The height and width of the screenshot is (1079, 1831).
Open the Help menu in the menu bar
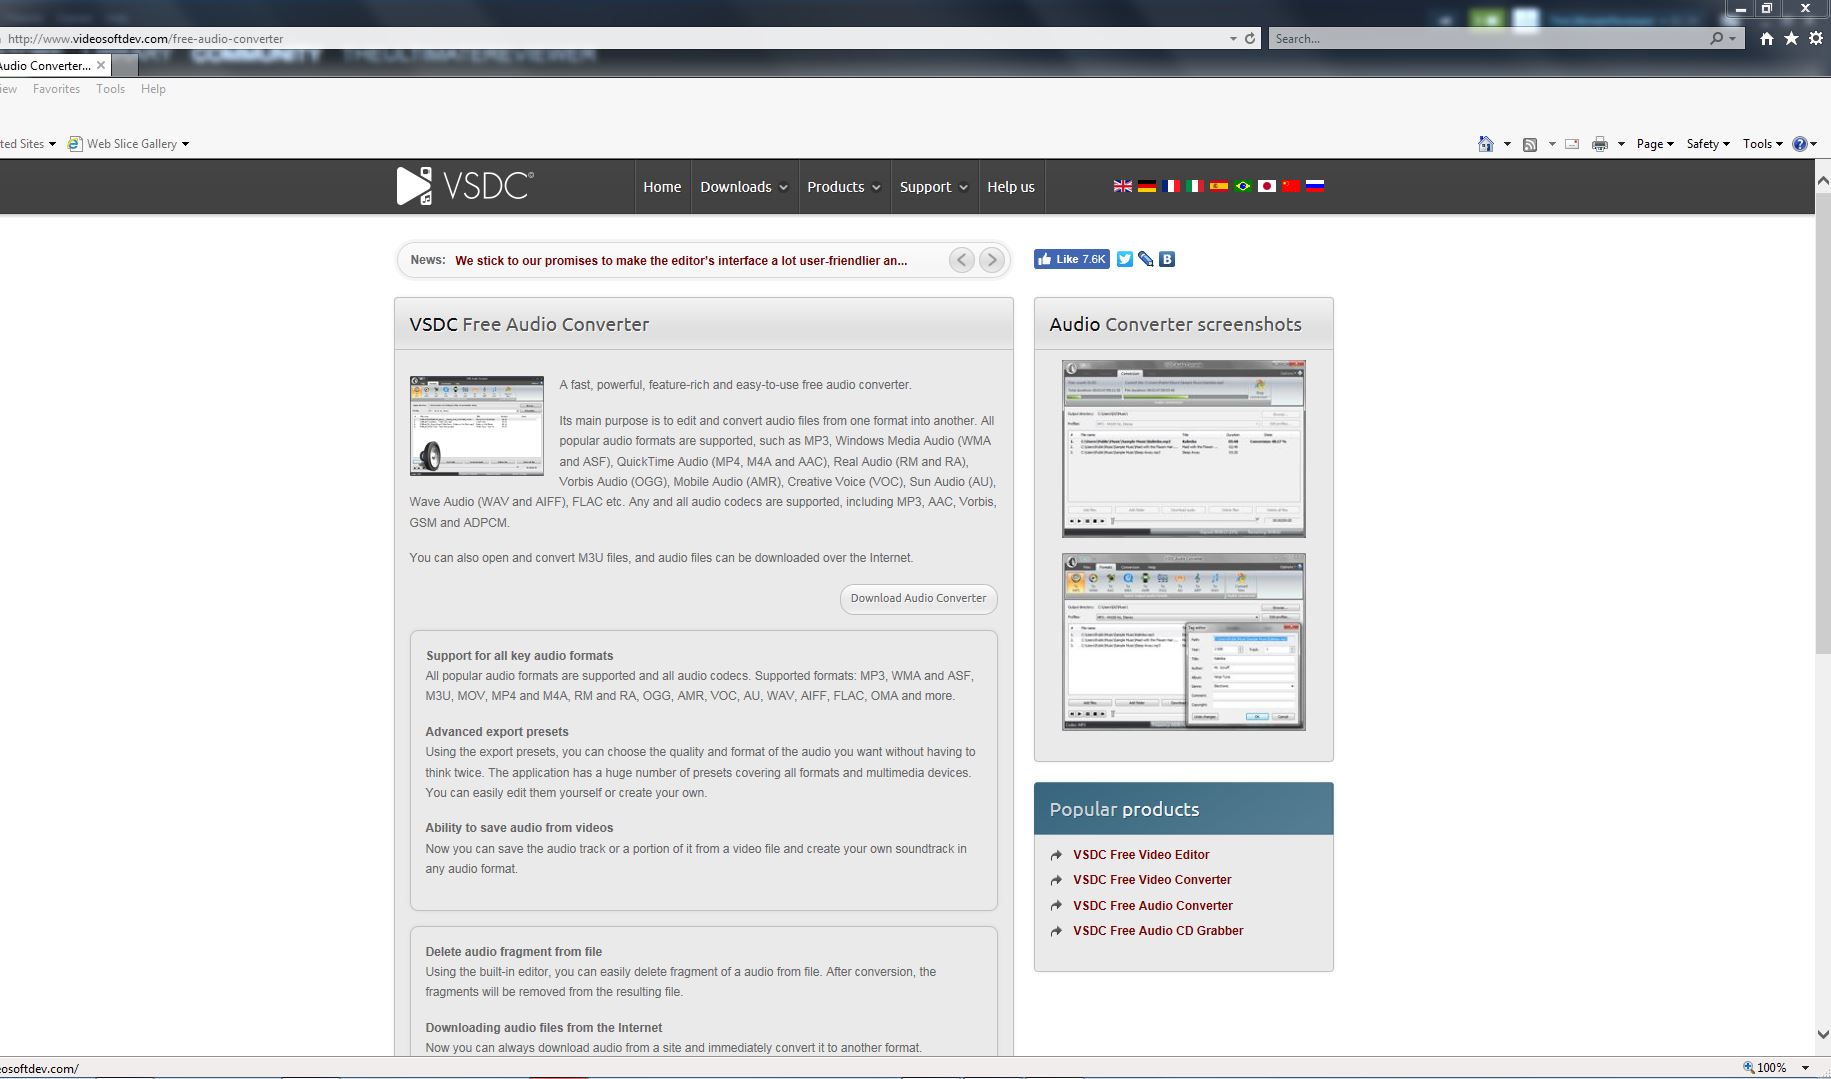point(153,89)
